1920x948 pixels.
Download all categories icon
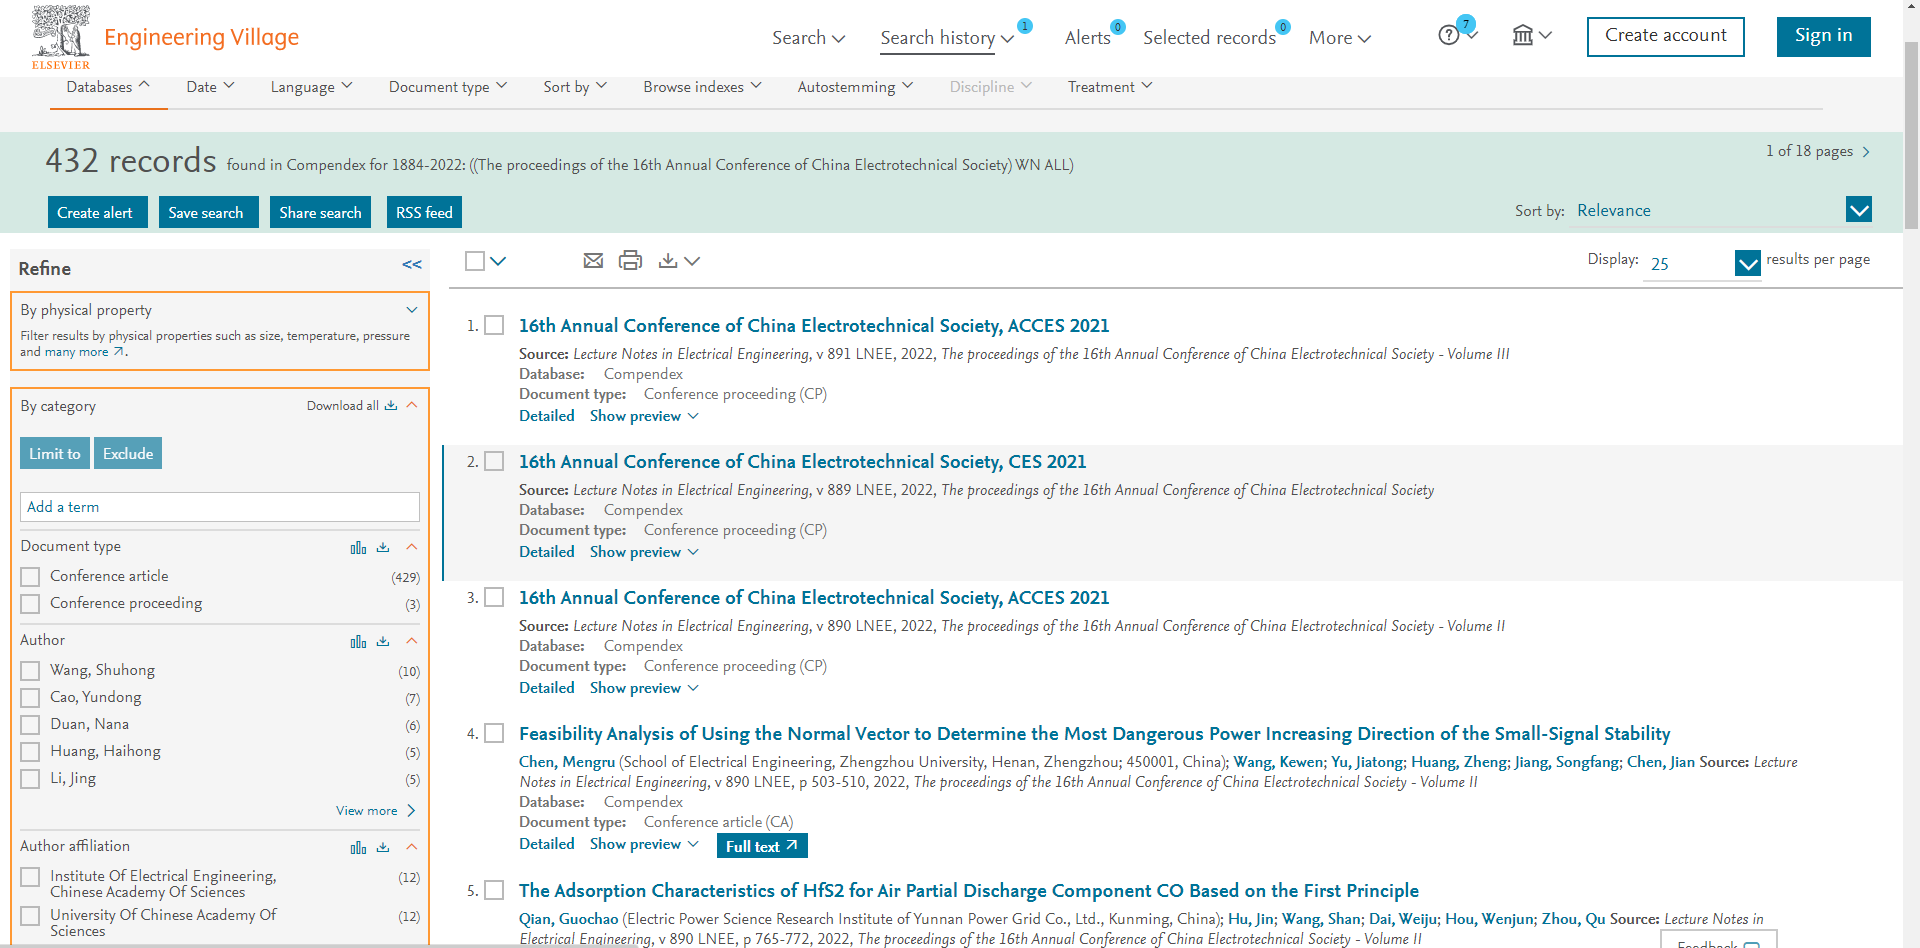pos(391,406)
